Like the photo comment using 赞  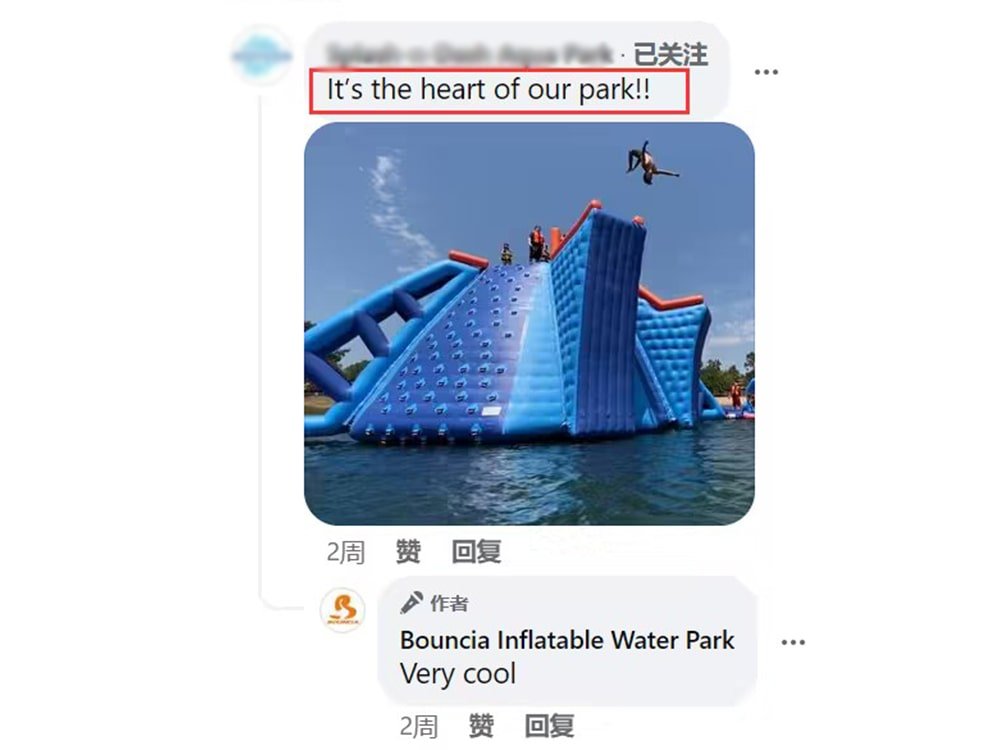(x=408, y=552)
